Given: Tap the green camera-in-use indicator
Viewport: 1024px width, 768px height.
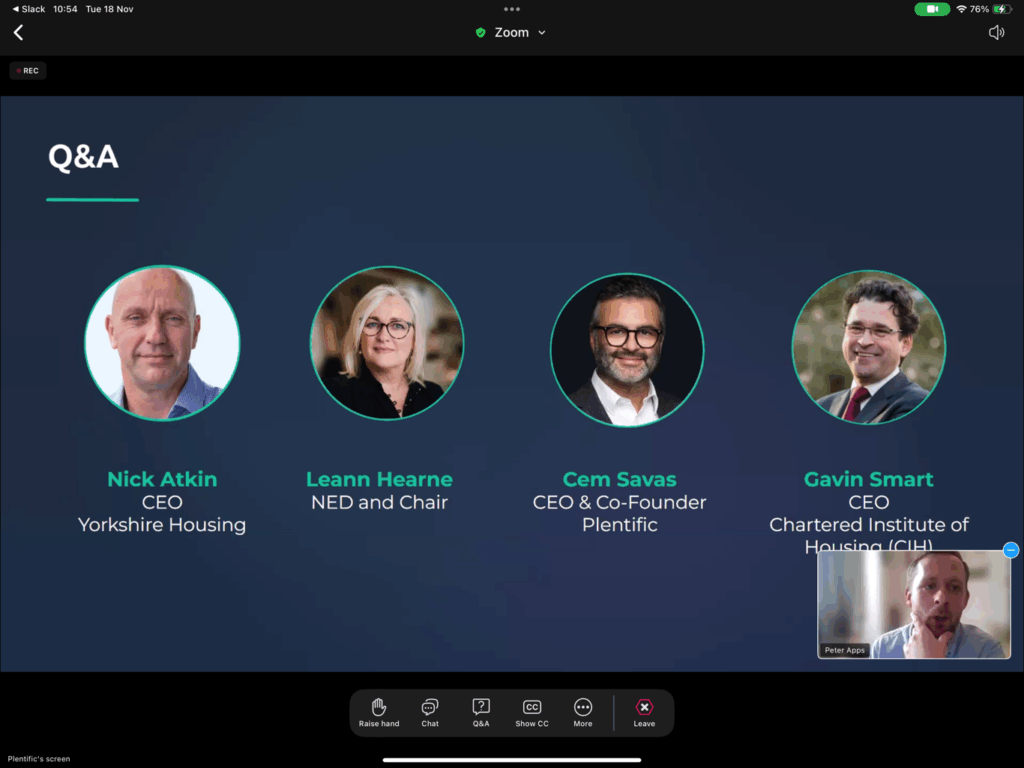Looking at the screenshot, I should [x=932, y=9].
